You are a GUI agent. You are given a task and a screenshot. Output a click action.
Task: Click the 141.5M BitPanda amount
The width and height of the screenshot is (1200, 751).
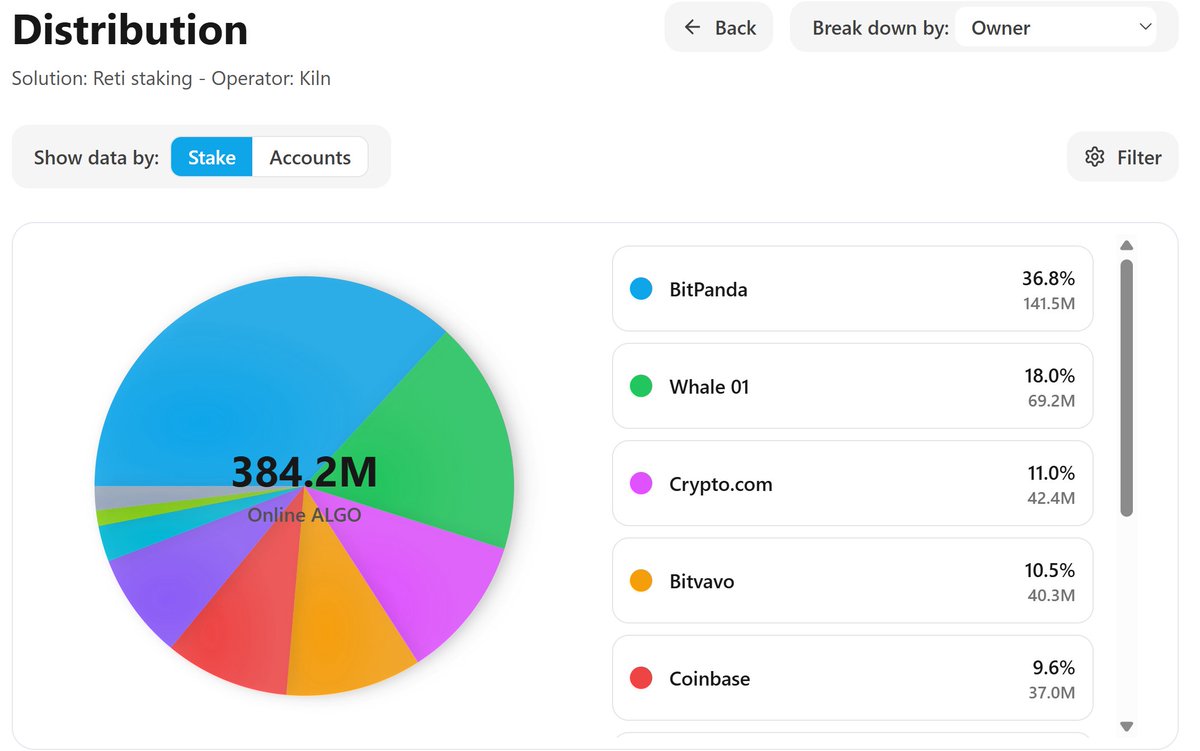pos(1048,302)
